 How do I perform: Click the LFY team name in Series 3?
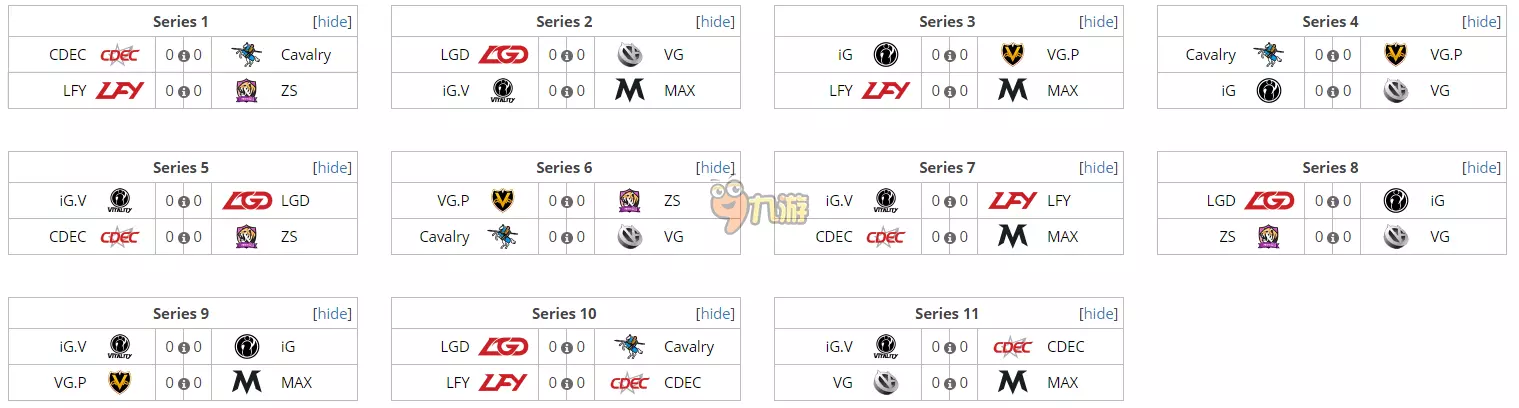point(841,91)
